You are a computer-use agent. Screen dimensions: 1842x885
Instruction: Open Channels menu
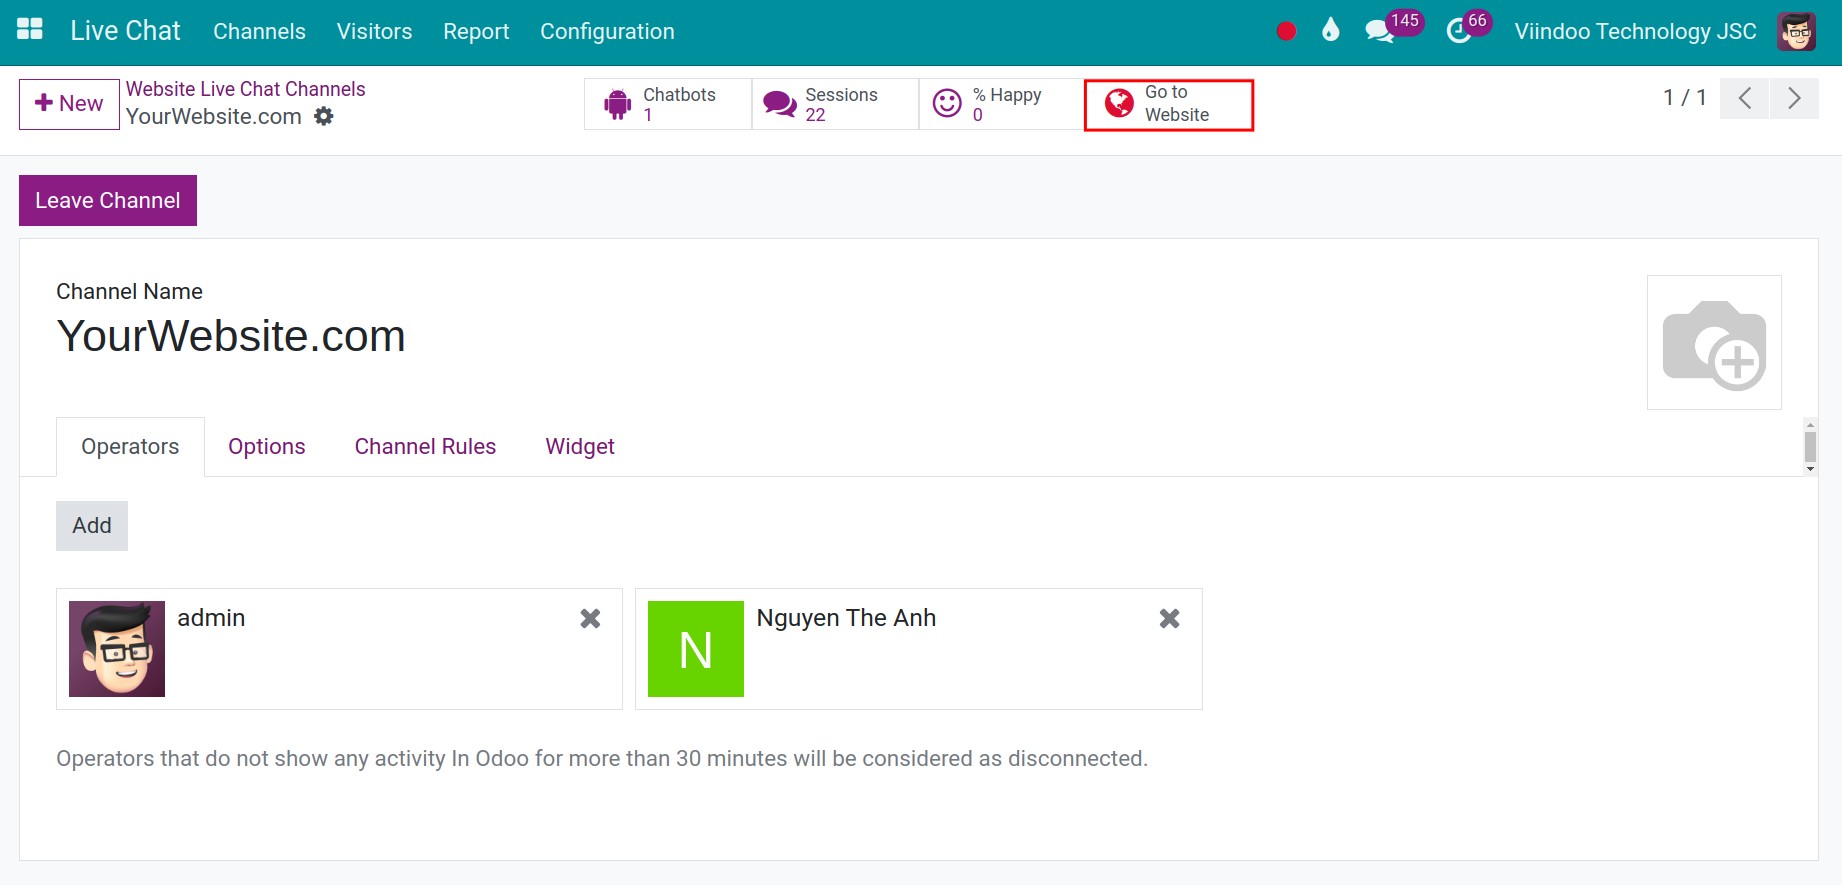pos(259,32)
